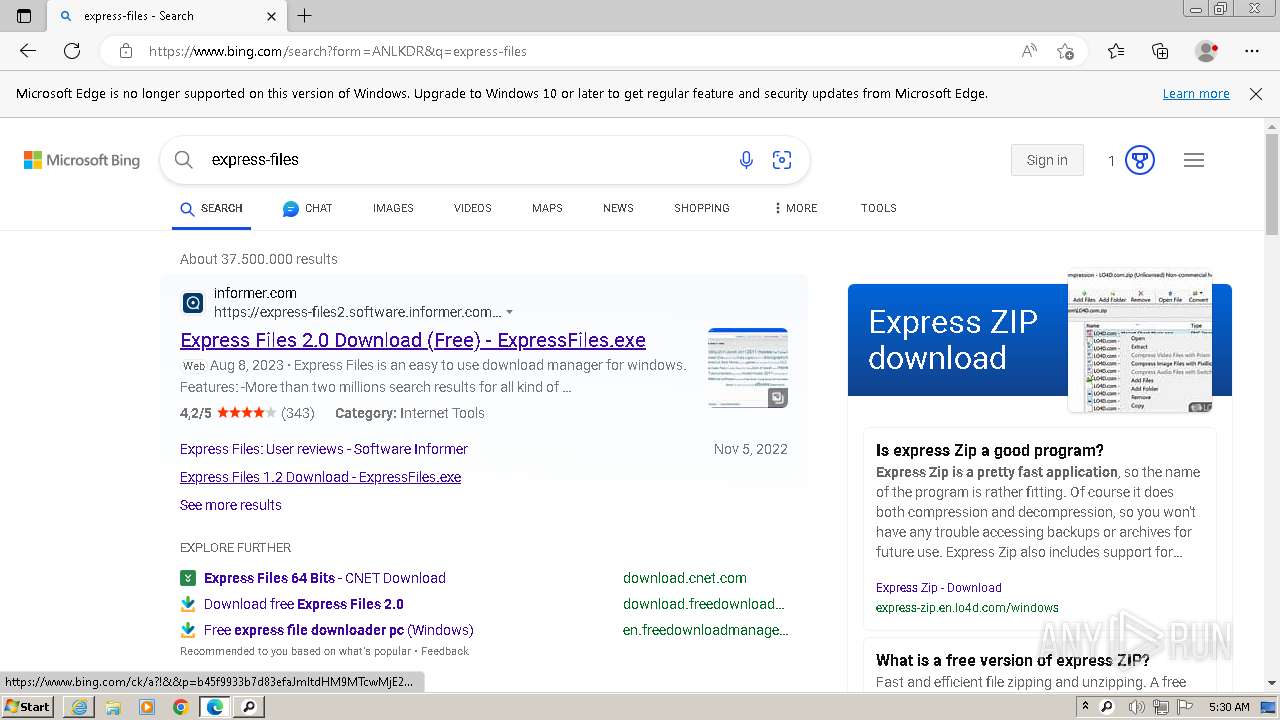Open the media player taskbar icon
The width and height of the screenshot is (1280, 720).
point(147,707)
